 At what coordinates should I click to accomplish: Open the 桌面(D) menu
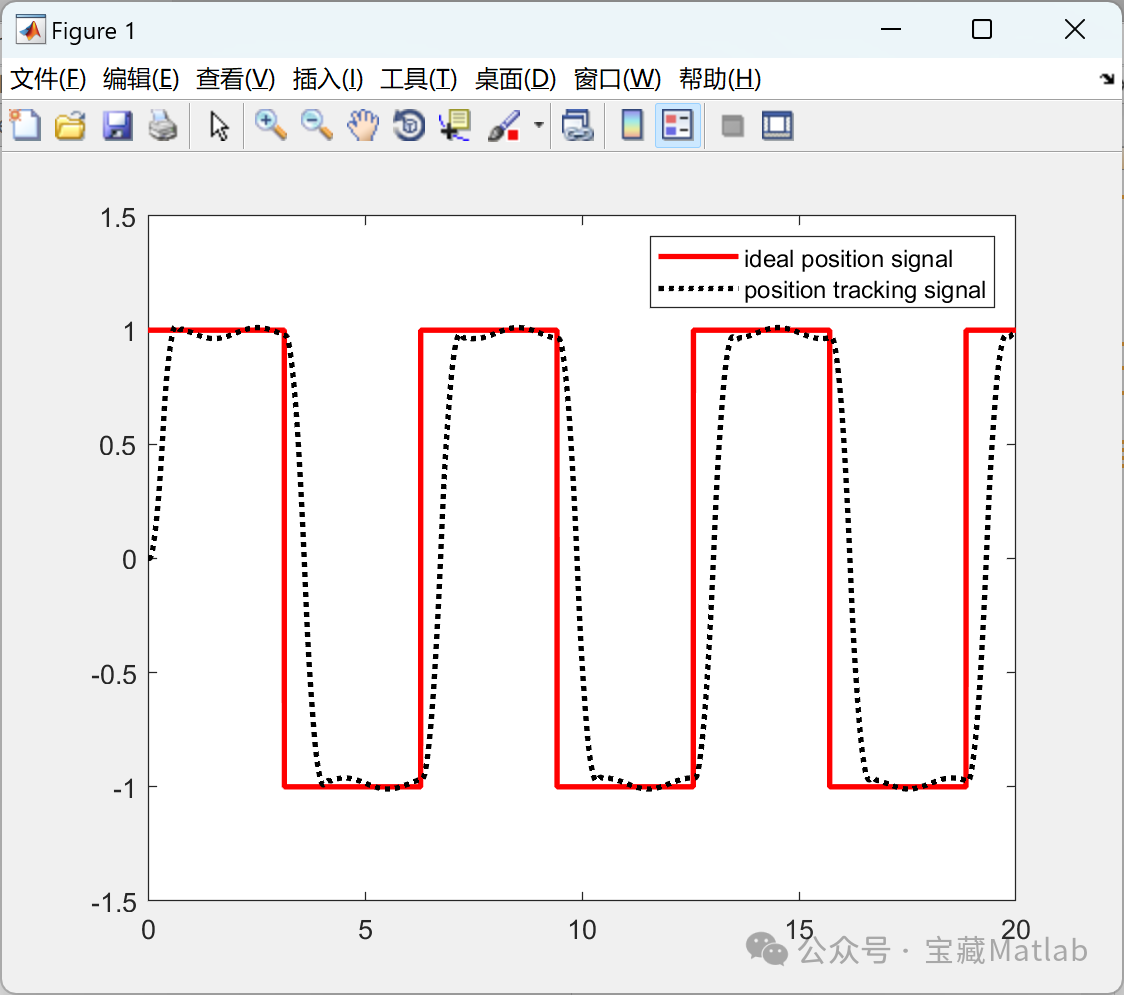tap(515, 79)
